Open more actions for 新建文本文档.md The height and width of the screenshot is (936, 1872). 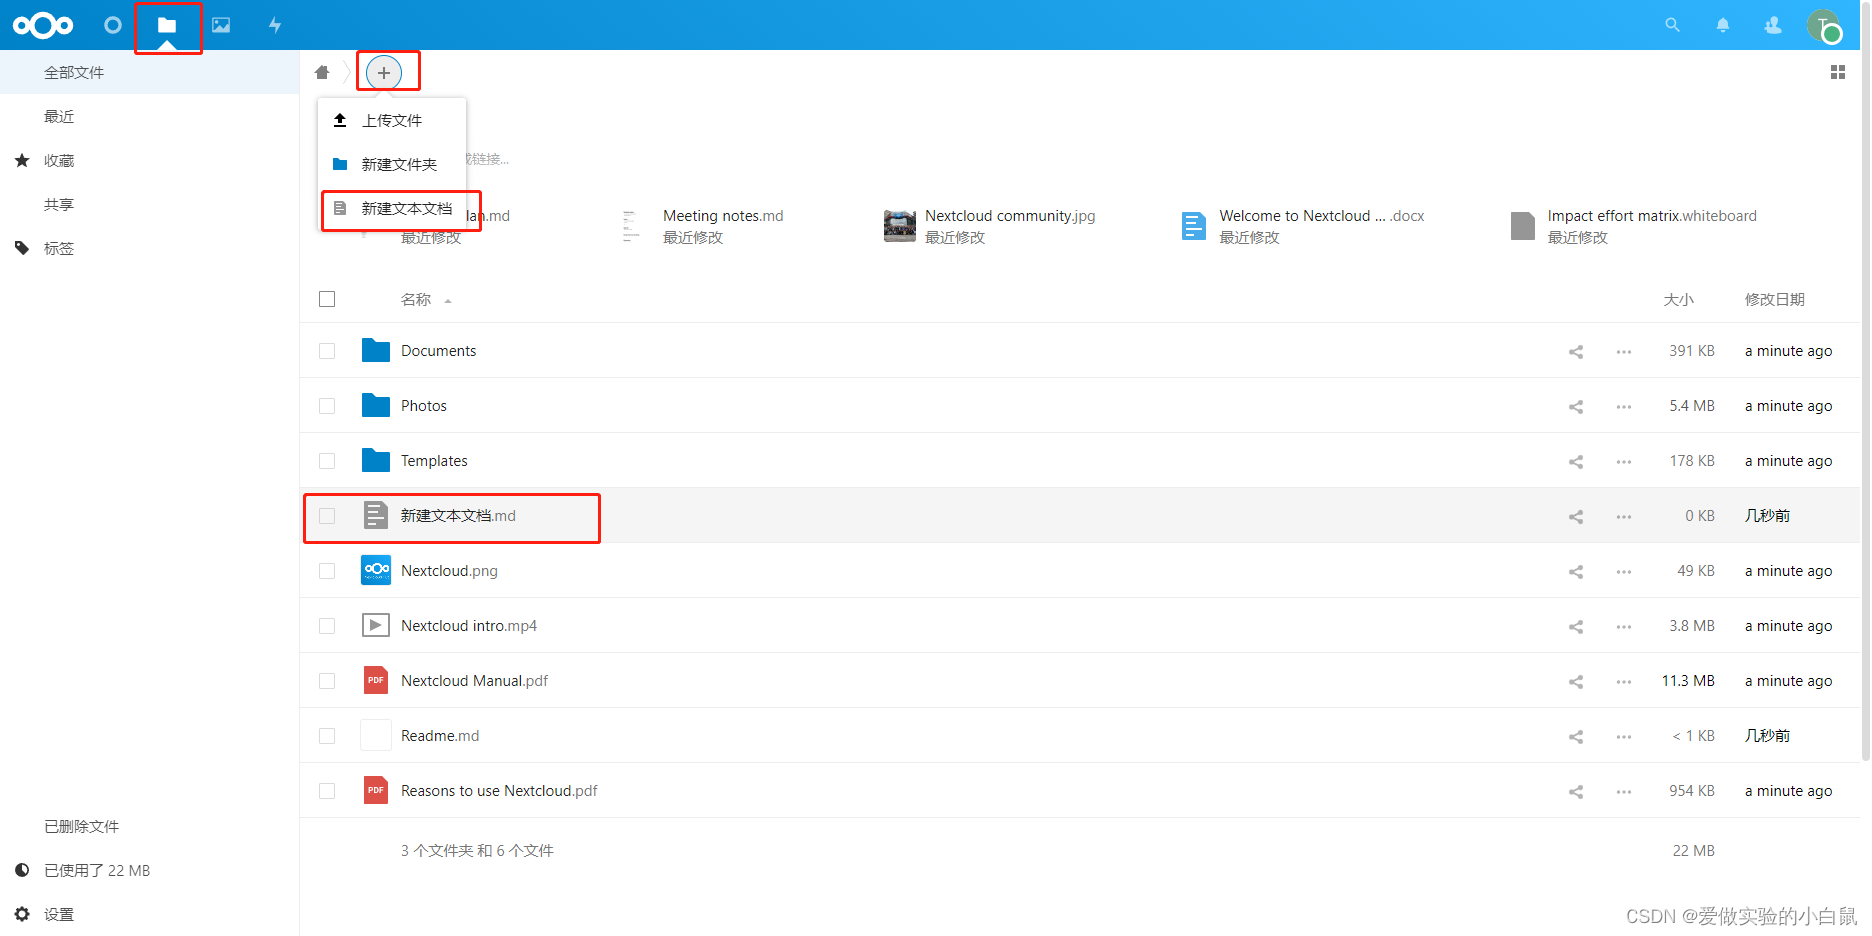click(x=1624, y=516)
